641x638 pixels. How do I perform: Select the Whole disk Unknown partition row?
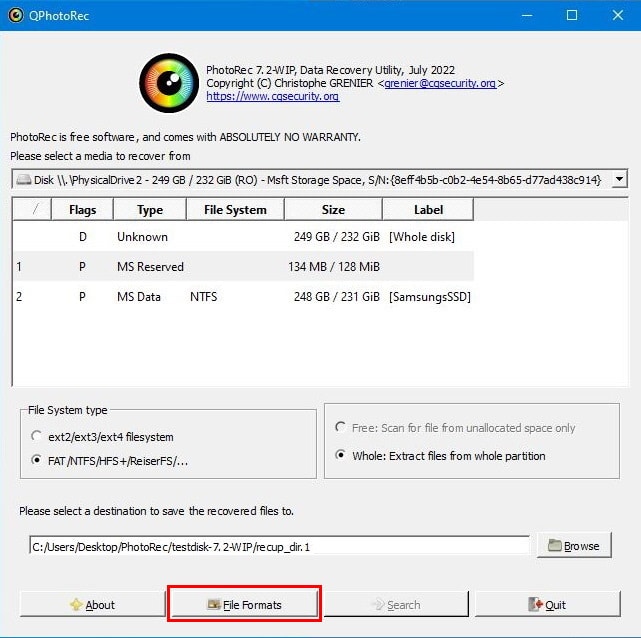coord(242,237)
